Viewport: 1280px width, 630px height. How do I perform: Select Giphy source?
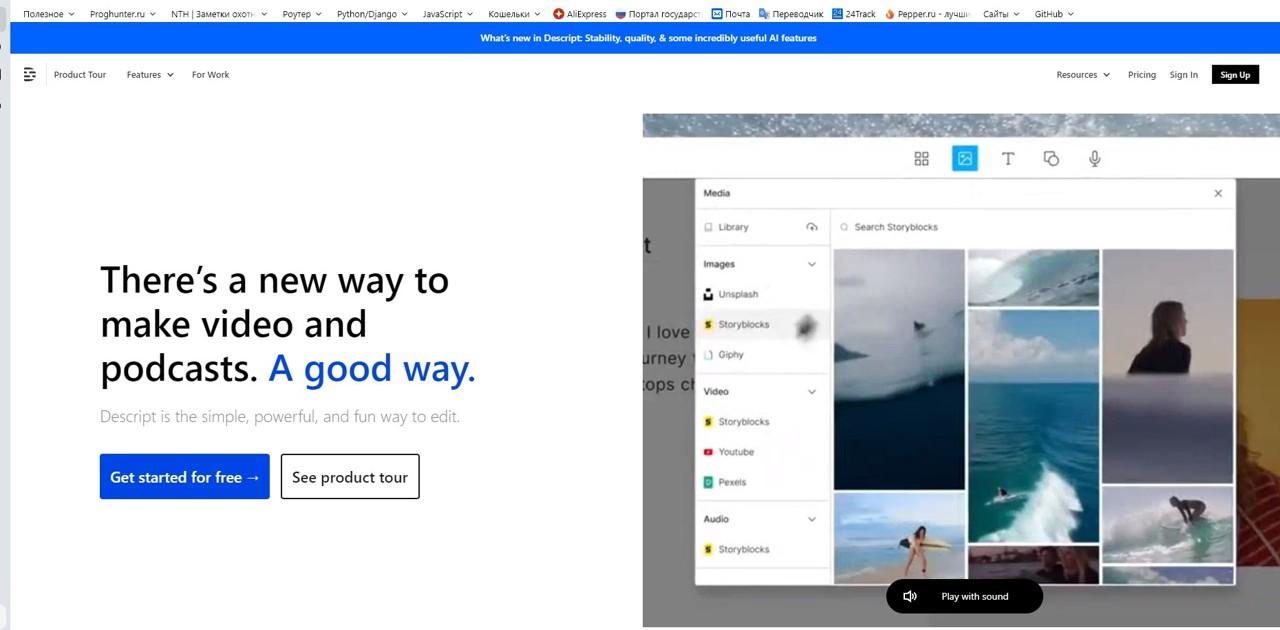pyautogui.click(x=731, y=355)
